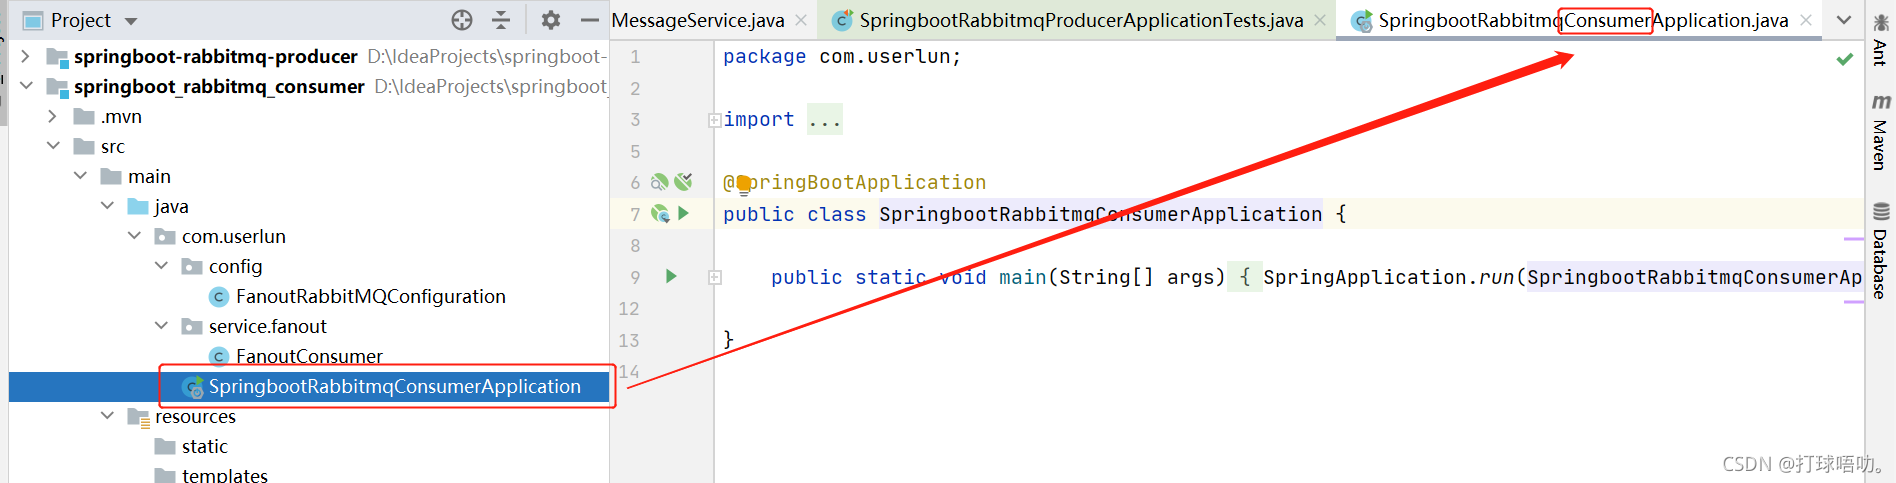The image size is (1896, 483).
Task: Select SpringbootRabbitmqConsumerApplication in project tree
Action: (x=394, y=386)
